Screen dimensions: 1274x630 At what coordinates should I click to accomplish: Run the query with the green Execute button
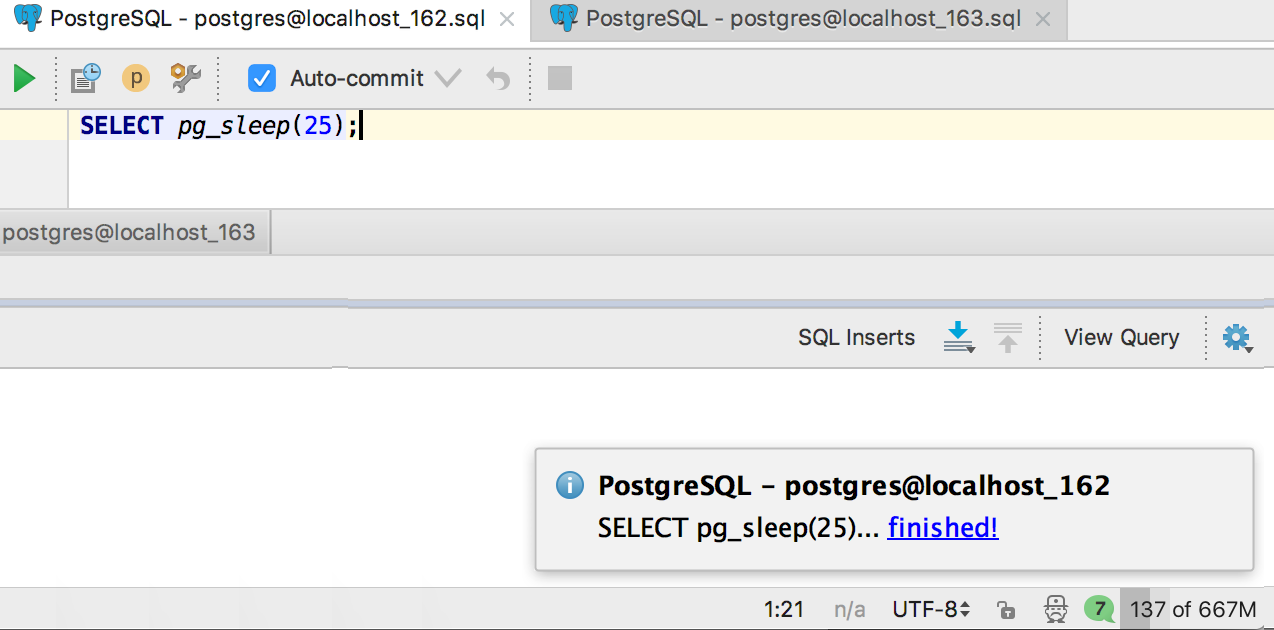[24, 78]
